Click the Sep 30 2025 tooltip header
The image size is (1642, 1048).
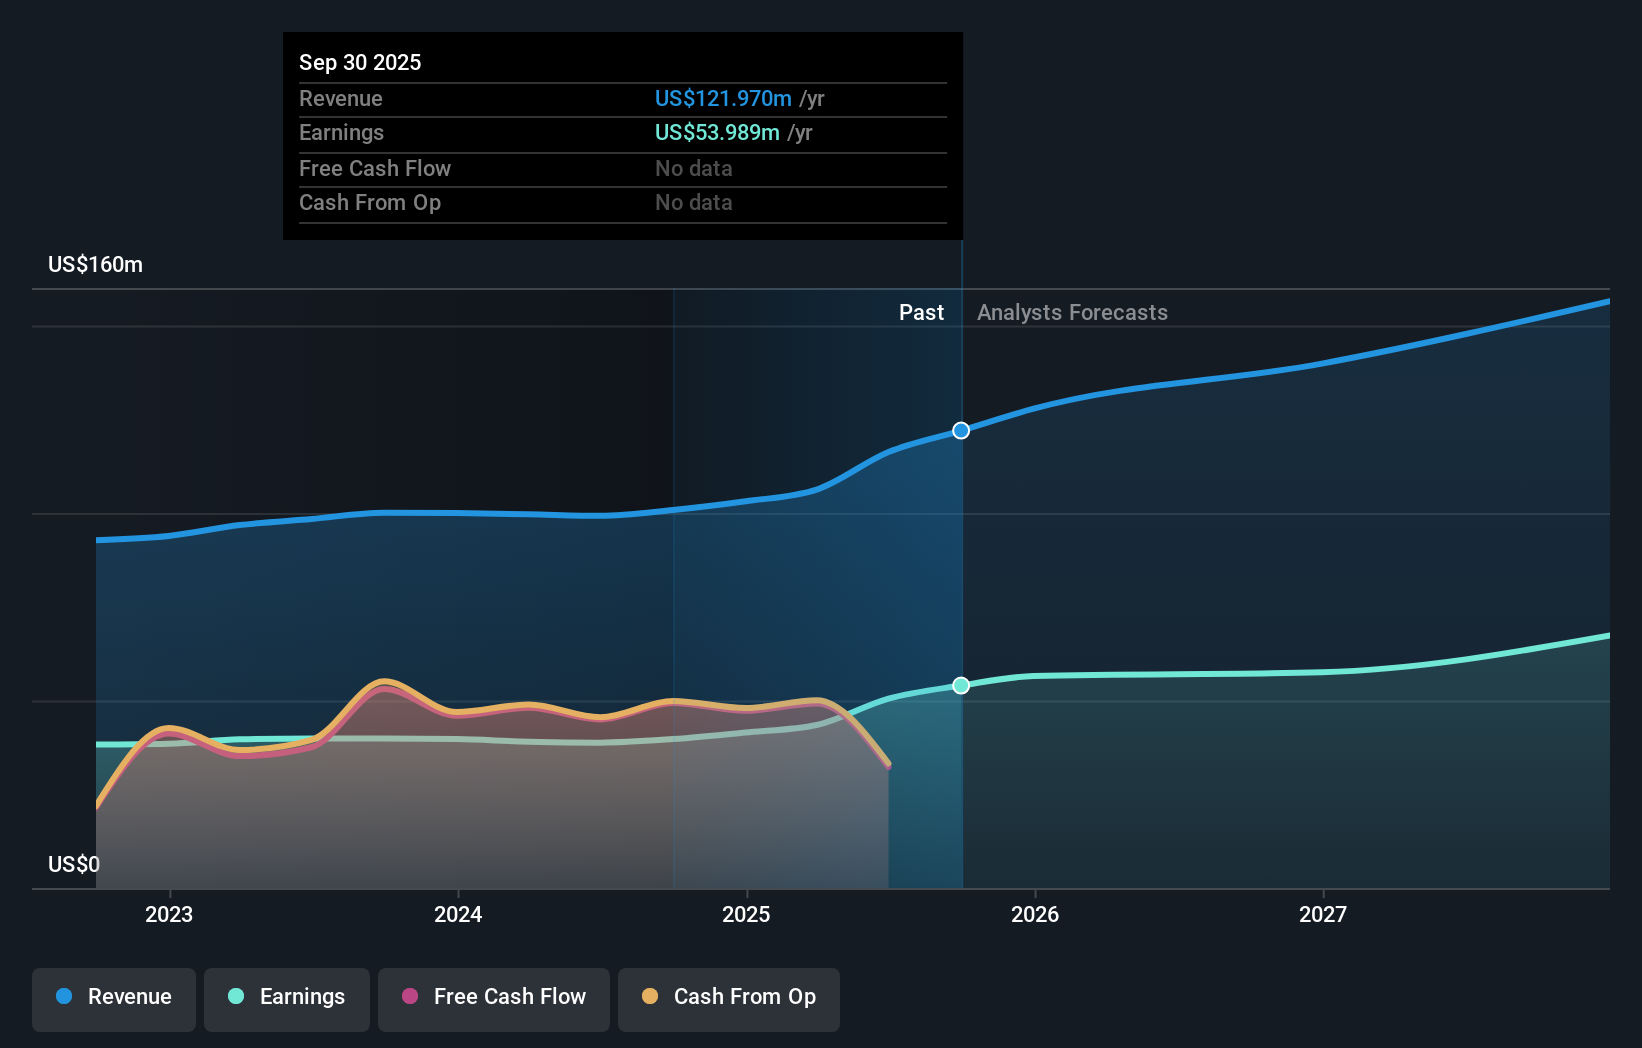(x=360, y=62)
